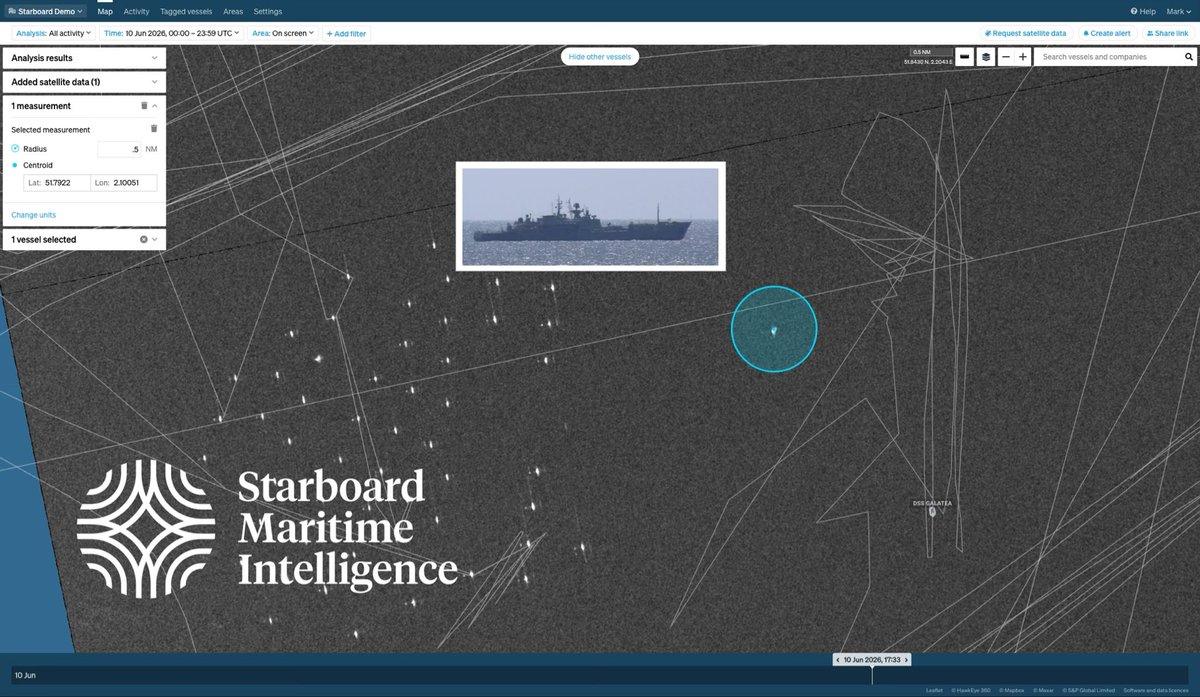The width and height of the screenshot is (1200, 697).
Task: Open the Mark user menu
Action: [1180, 11]
